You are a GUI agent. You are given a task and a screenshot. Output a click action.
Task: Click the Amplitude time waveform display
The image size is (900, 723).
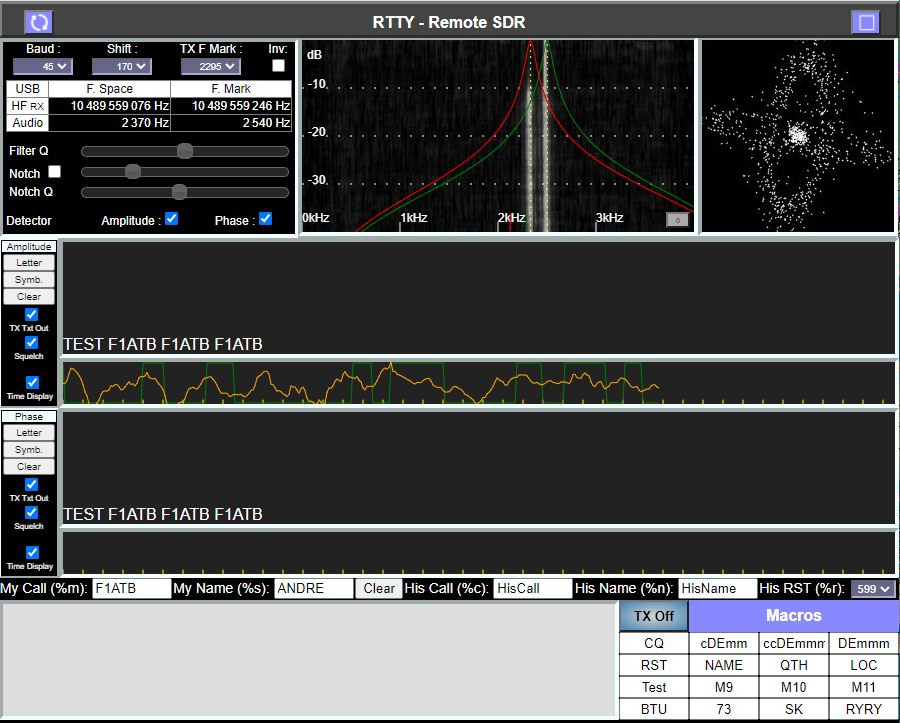pos(479,383)
